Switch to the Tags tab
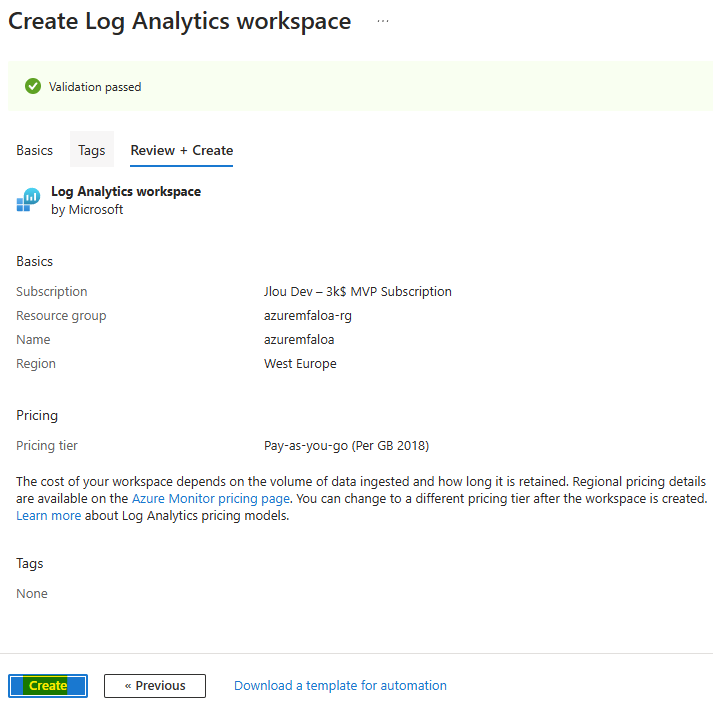Screen dimensions: 713x701 coord(91,150)
